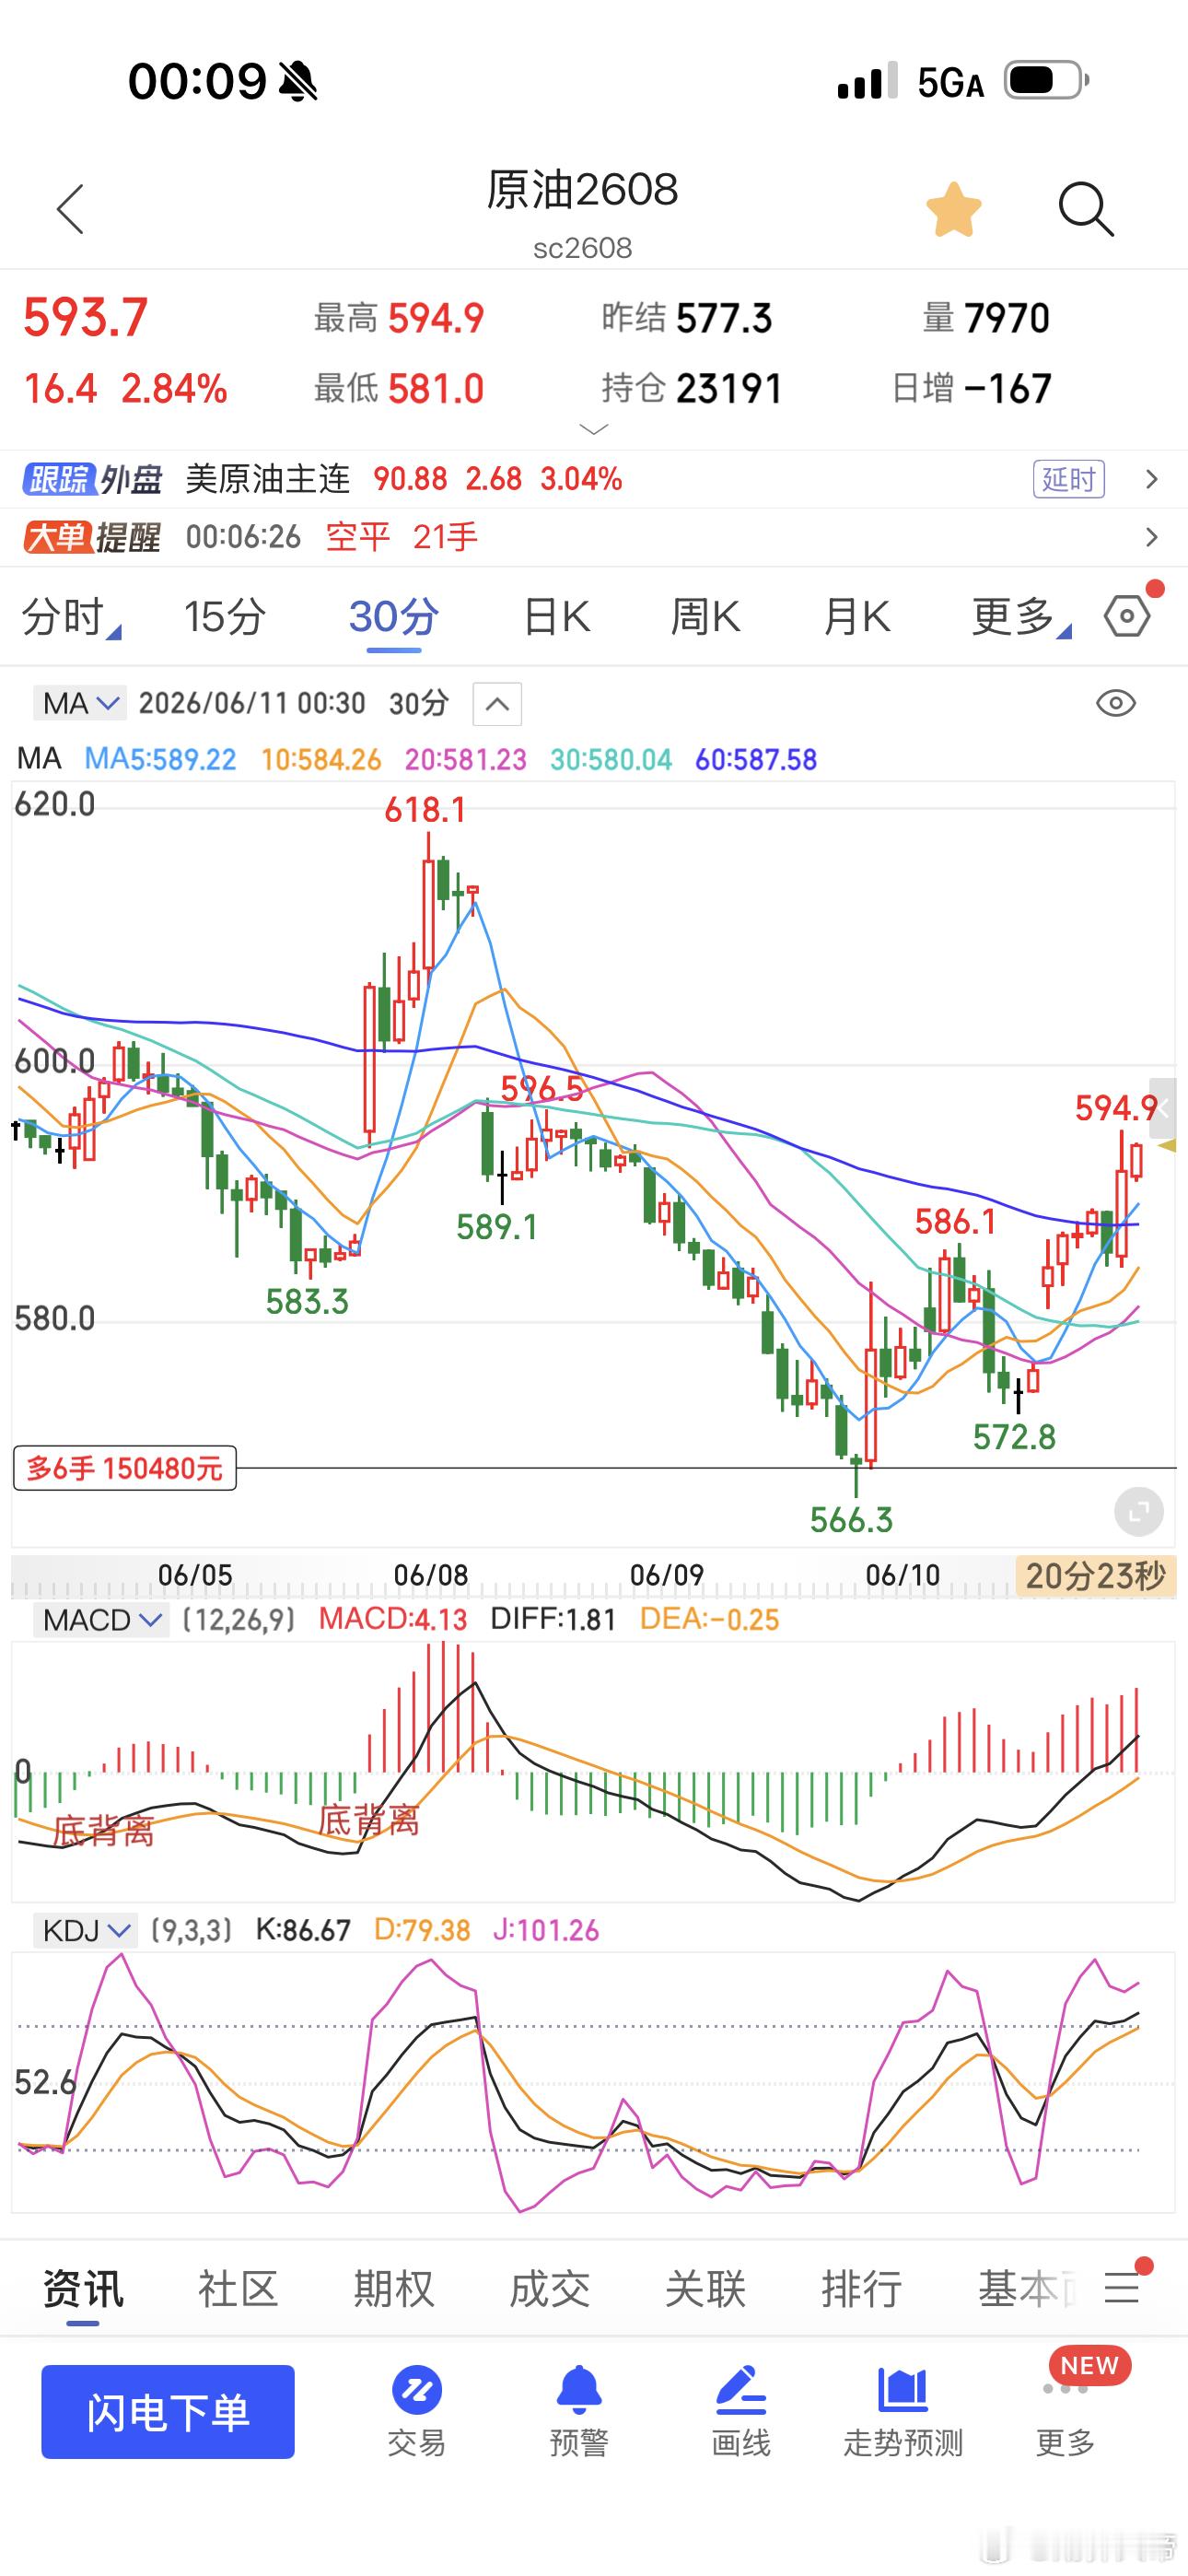1188x2576 pixels.
Task: Tap the 20分23秒 countdown label
Action: pos(1096,1576)
